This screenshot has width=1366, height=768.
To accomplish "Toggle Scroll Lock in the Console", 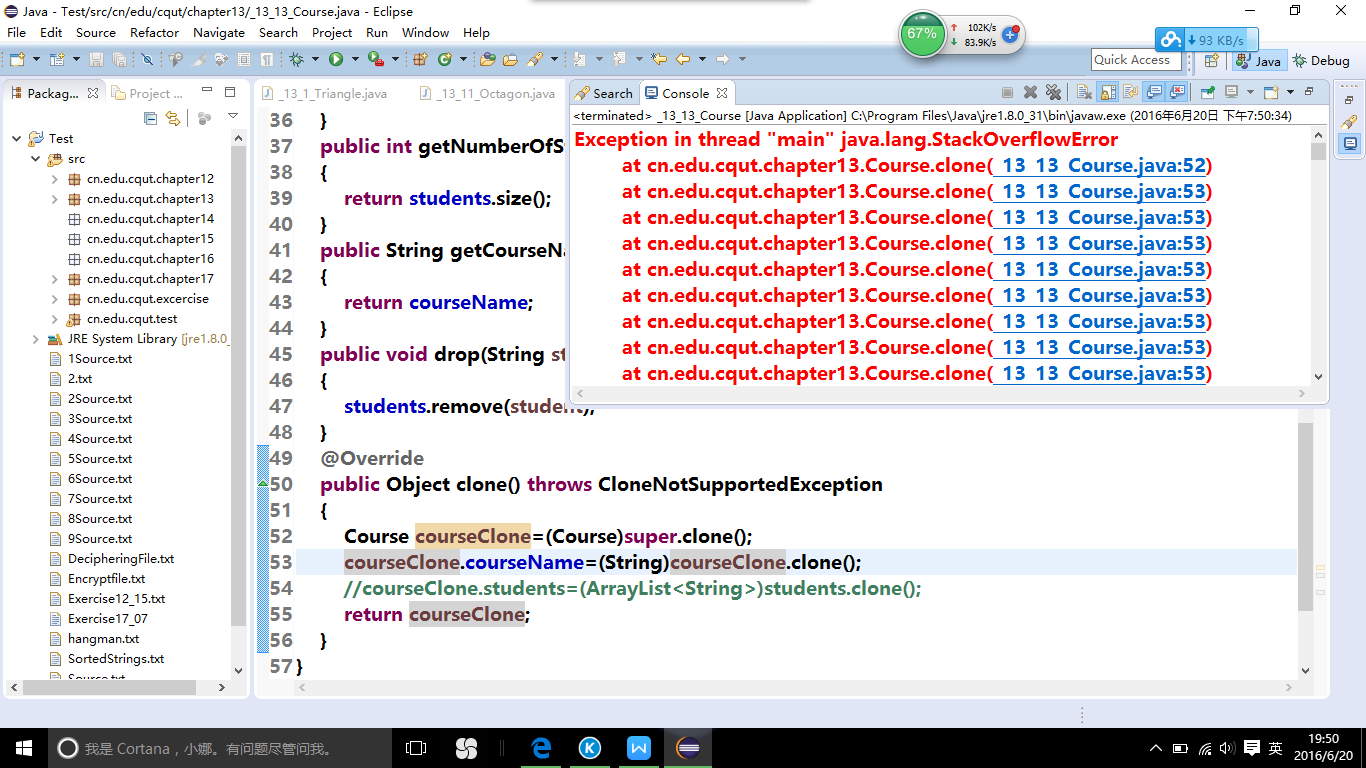I will click(1108, 93).
